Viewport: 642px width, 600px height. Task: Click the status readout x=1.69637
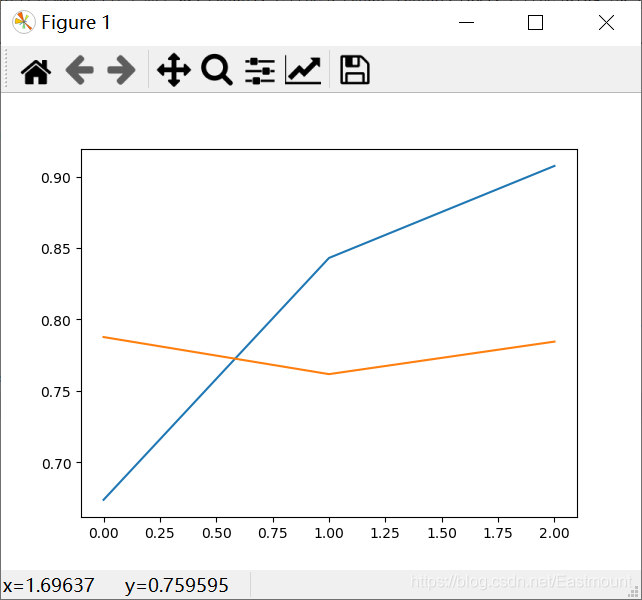coord(48,585)
